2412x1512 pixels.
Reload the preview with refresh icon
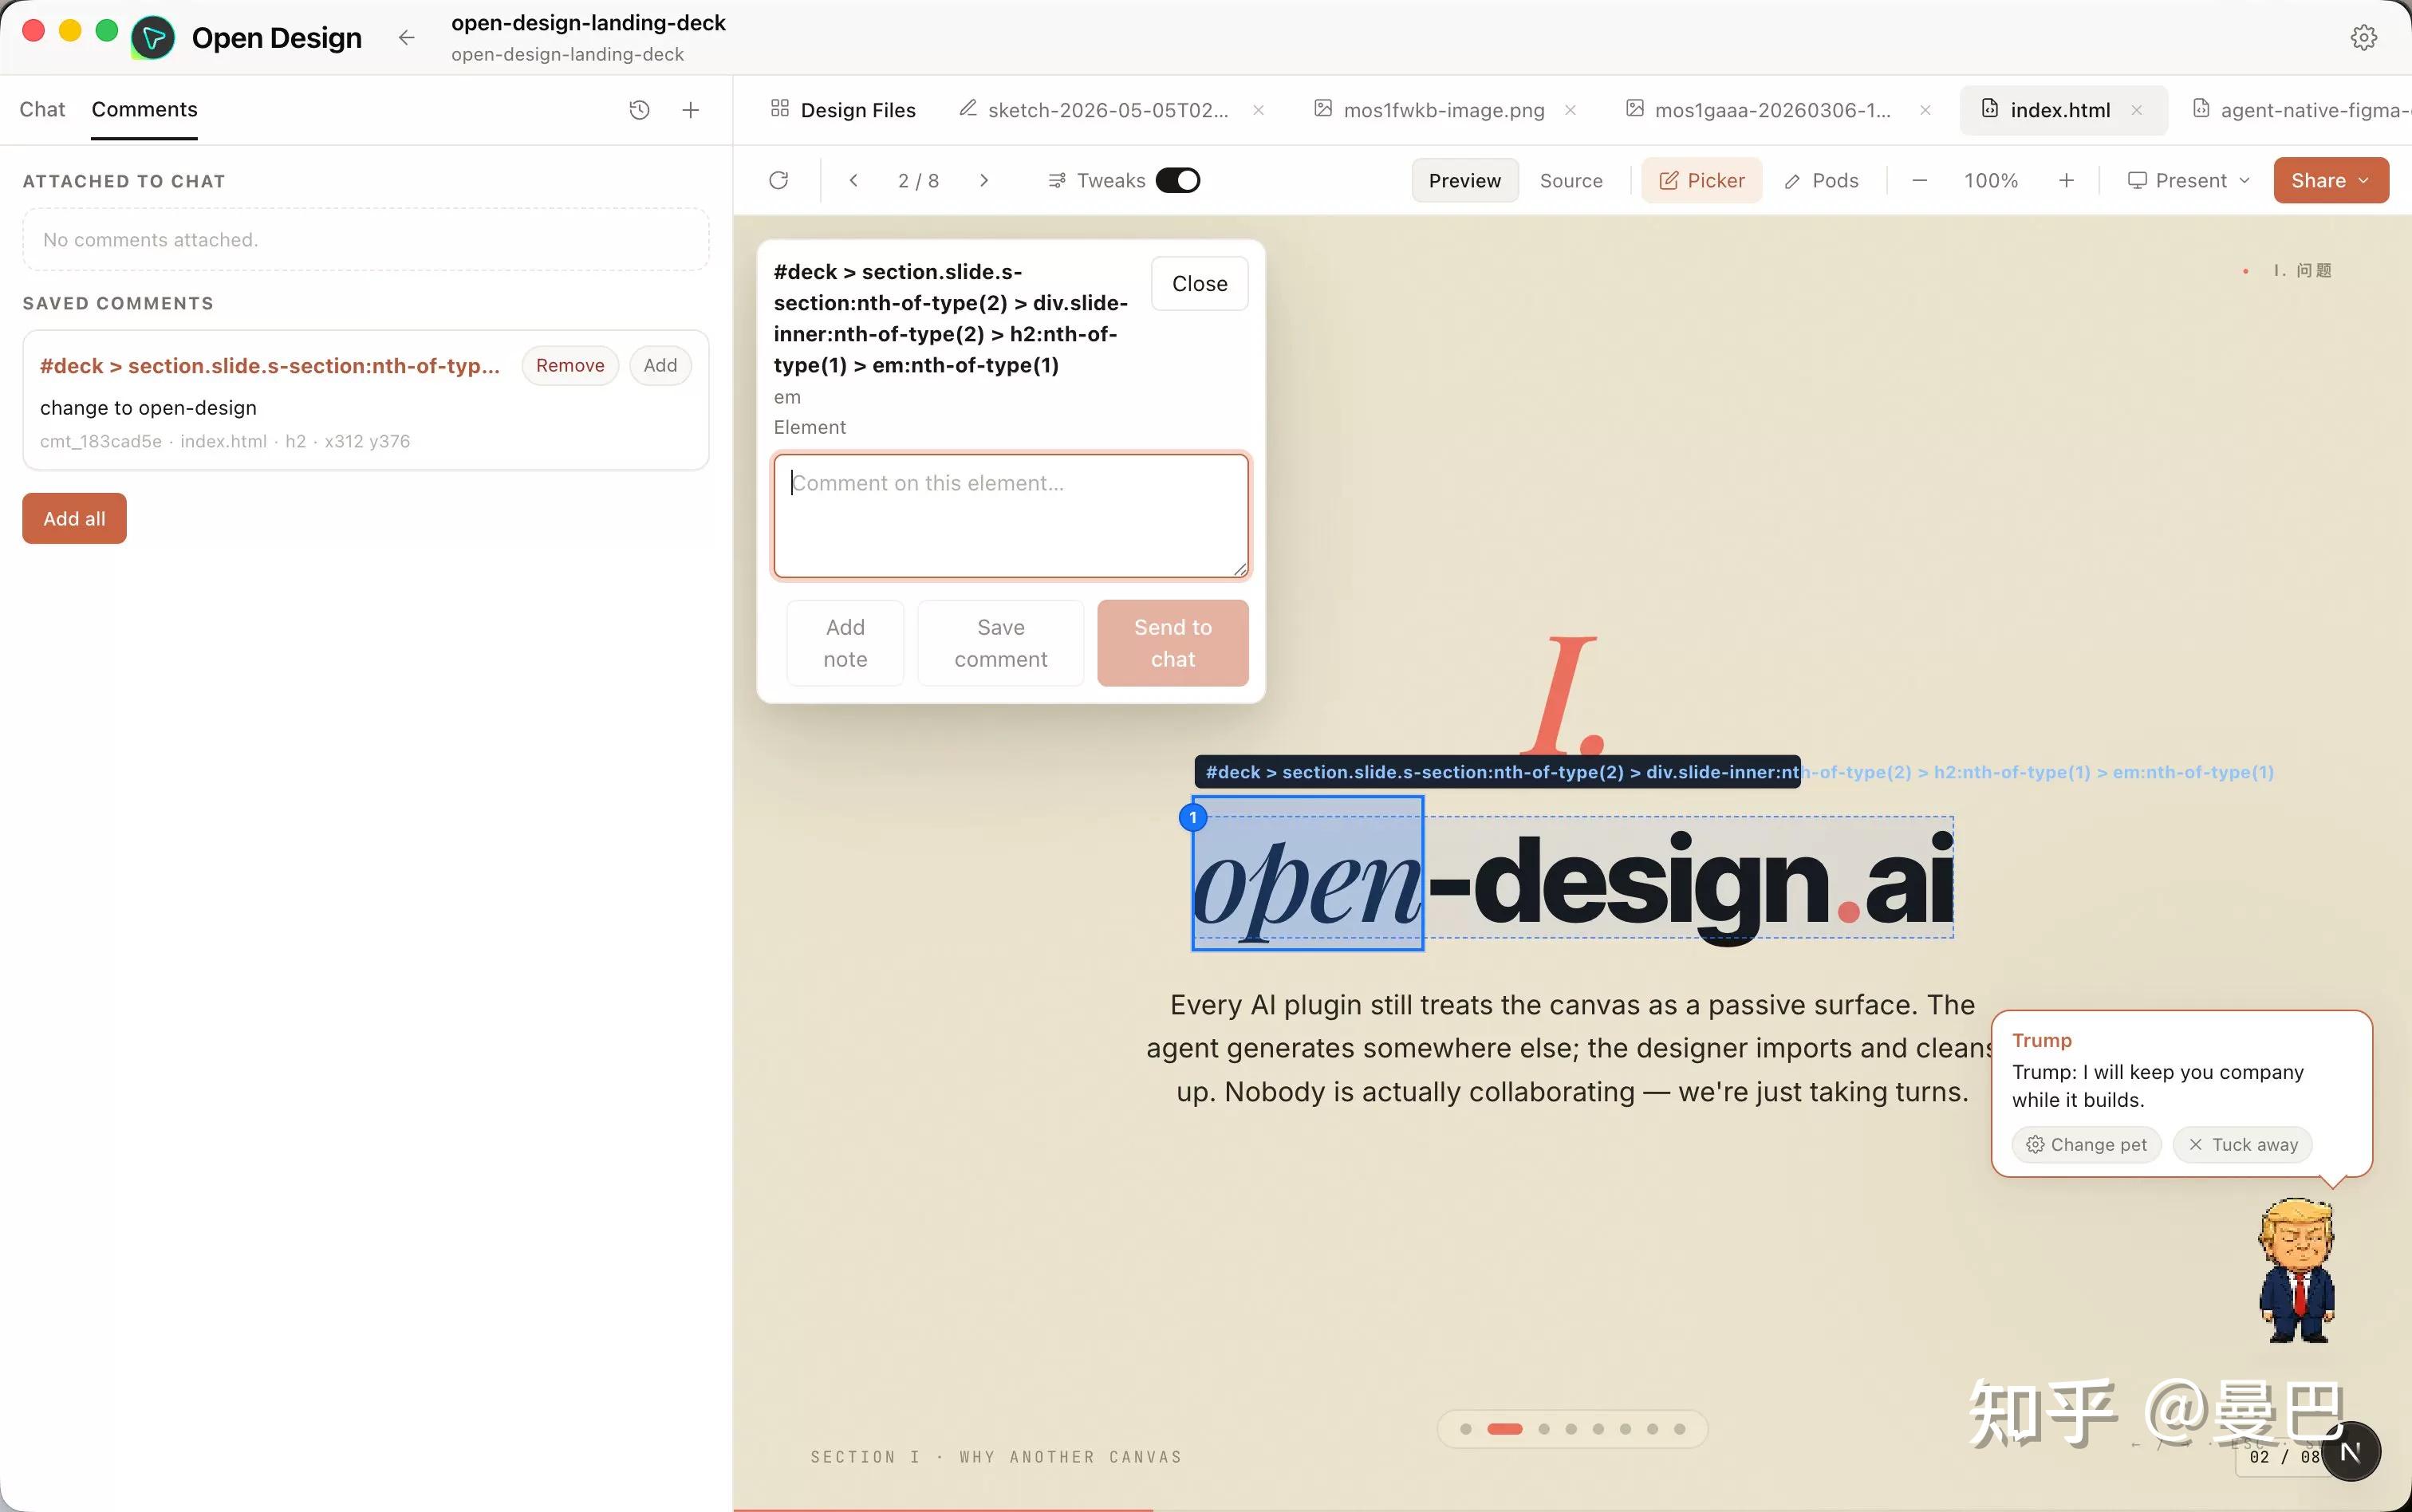click(779, 180)
